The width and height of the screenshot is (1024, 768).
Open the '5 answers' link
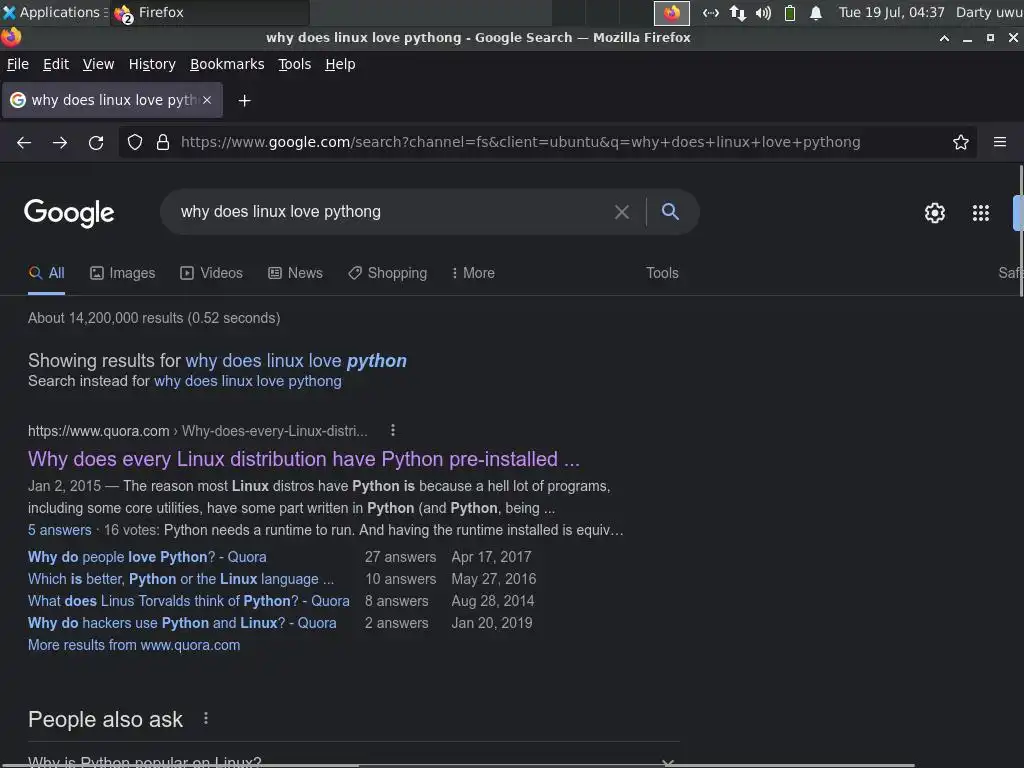pyautogui.click(x=59, y=530)
